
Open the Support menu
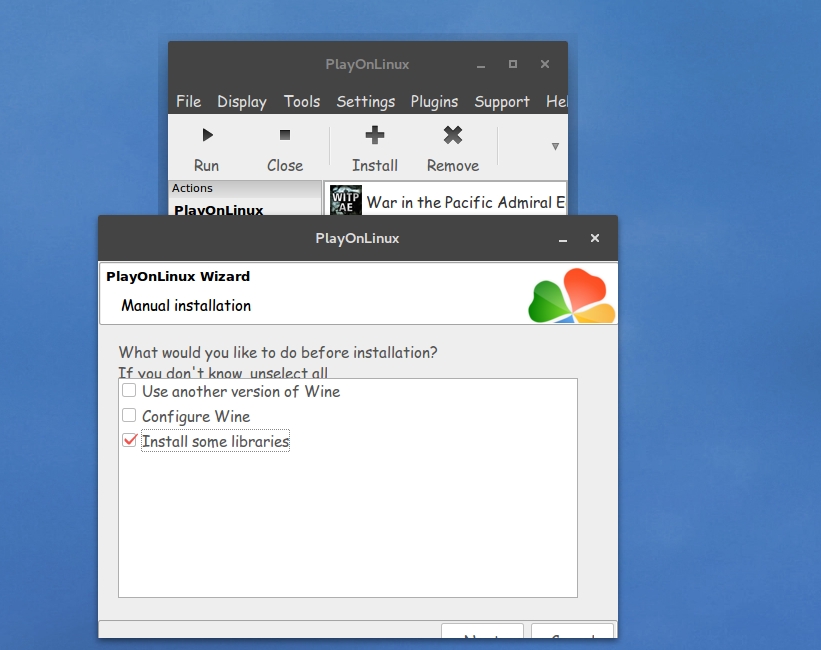(x=502, y=101)
